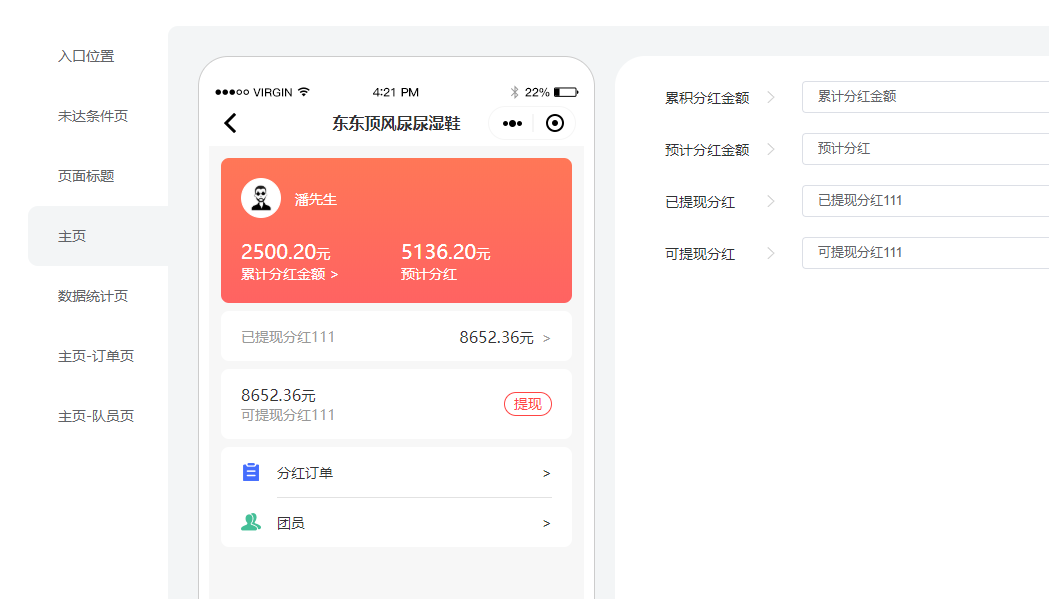This screenshot has height=599, width=1049.
Task: Click the 潘先生 username text
Action: tap(316, 199)
